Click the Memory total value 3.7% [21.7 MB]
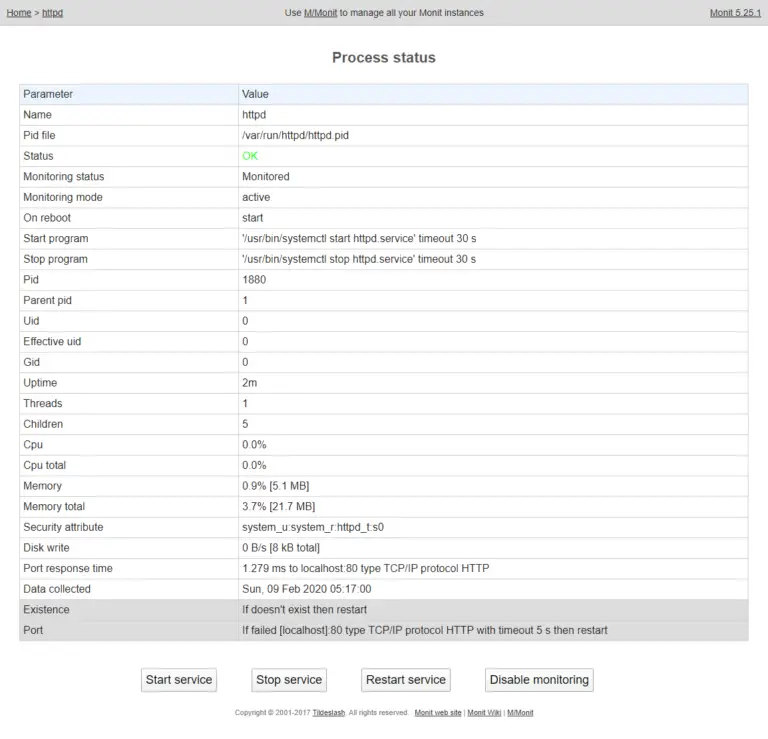768x739 pixels. [279, 506]
